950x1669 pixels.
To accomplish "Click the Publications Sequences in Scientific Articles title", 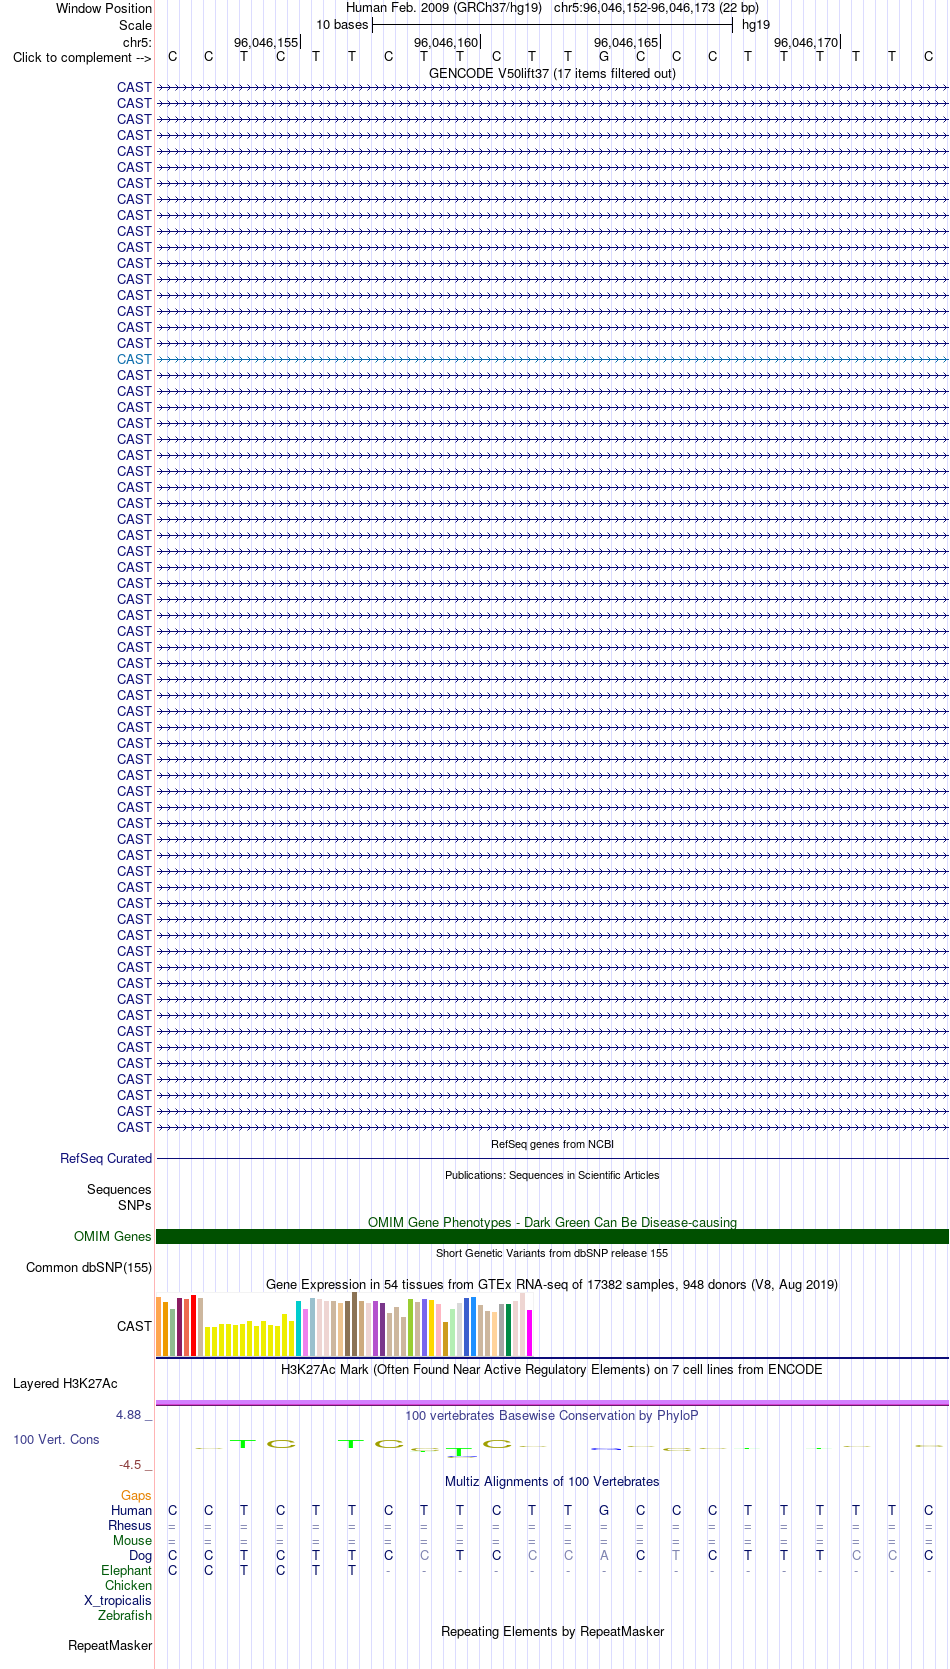I will pyautogui.click(x=552, y=1175).
